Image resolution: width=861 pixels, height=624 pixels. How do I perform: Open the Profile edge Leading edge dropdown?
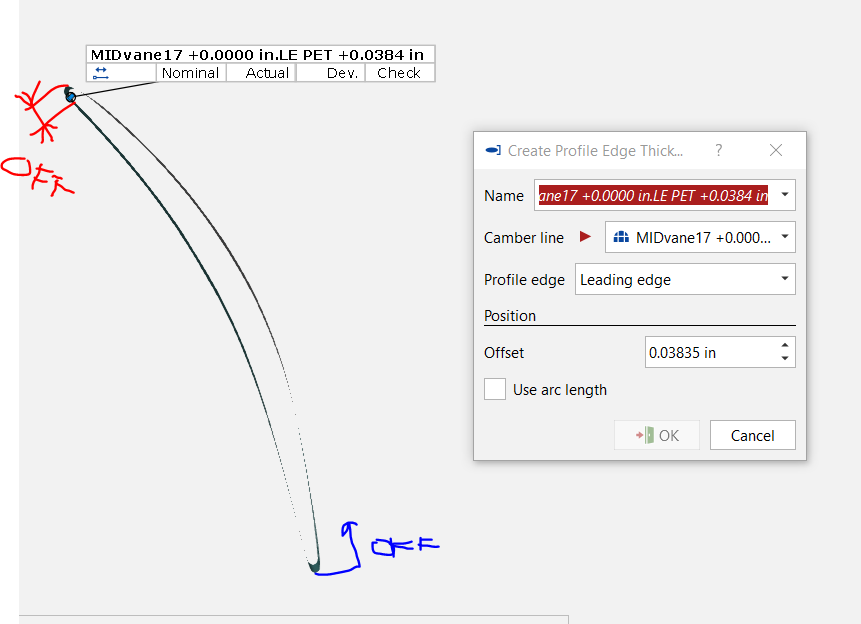pos(685,279)
